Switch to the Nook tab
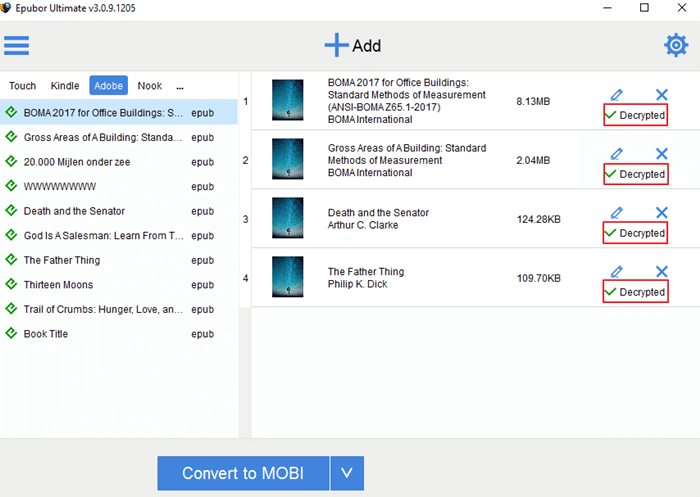 (150, 86)
